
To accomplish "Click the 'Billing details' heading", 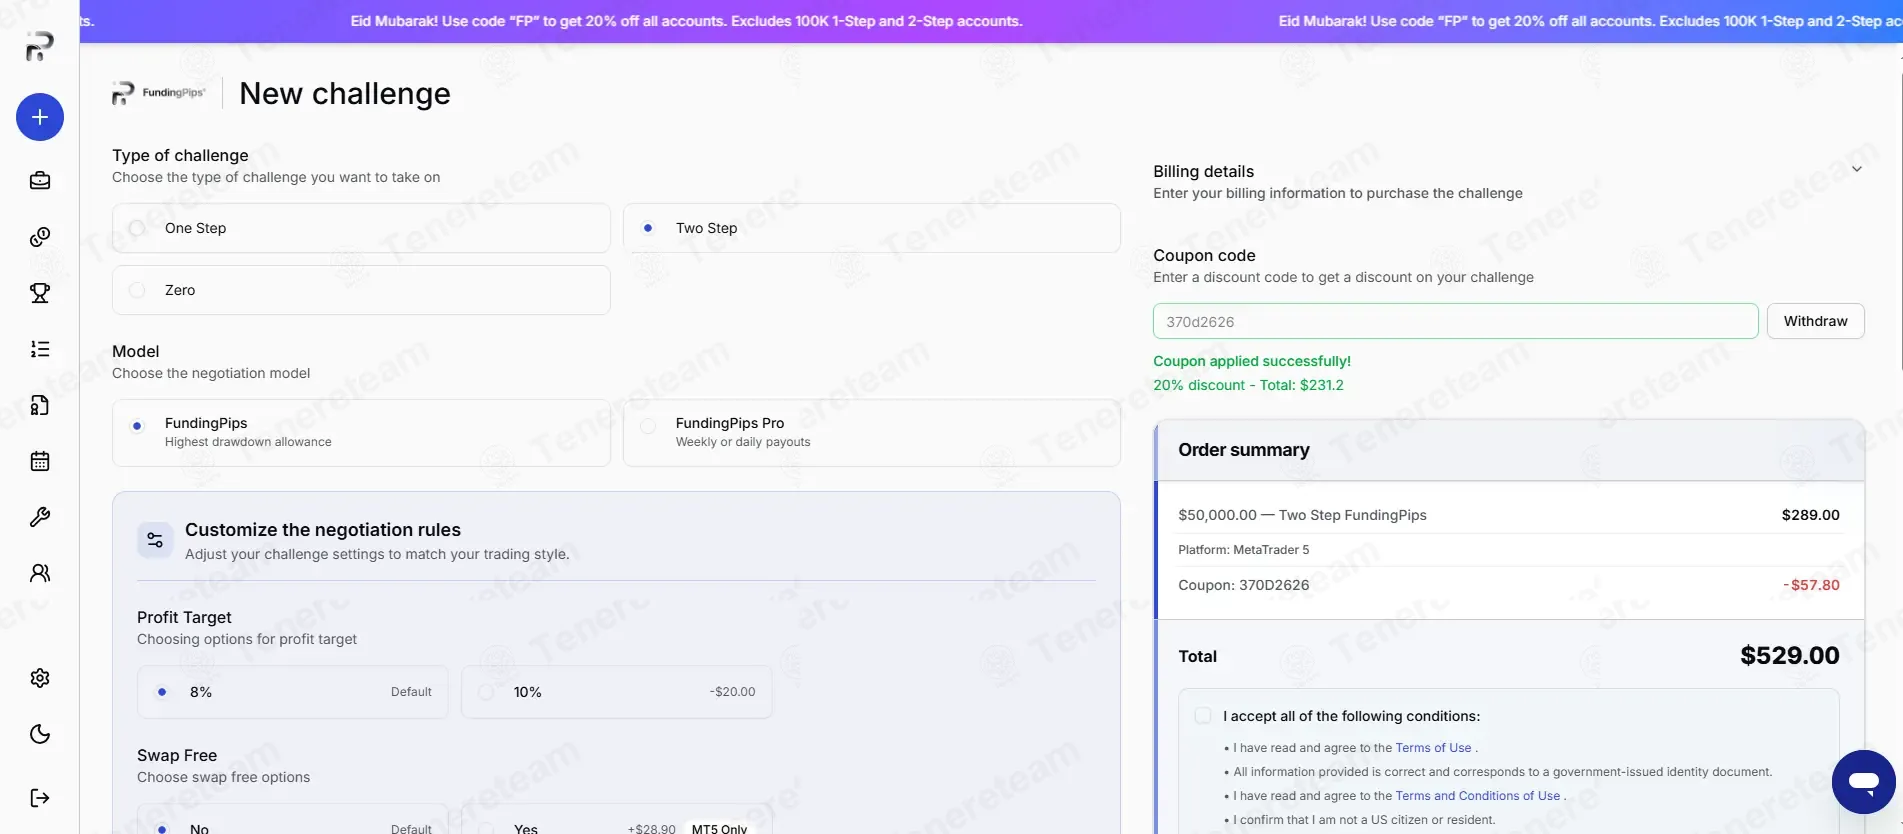I will 1203,171.
